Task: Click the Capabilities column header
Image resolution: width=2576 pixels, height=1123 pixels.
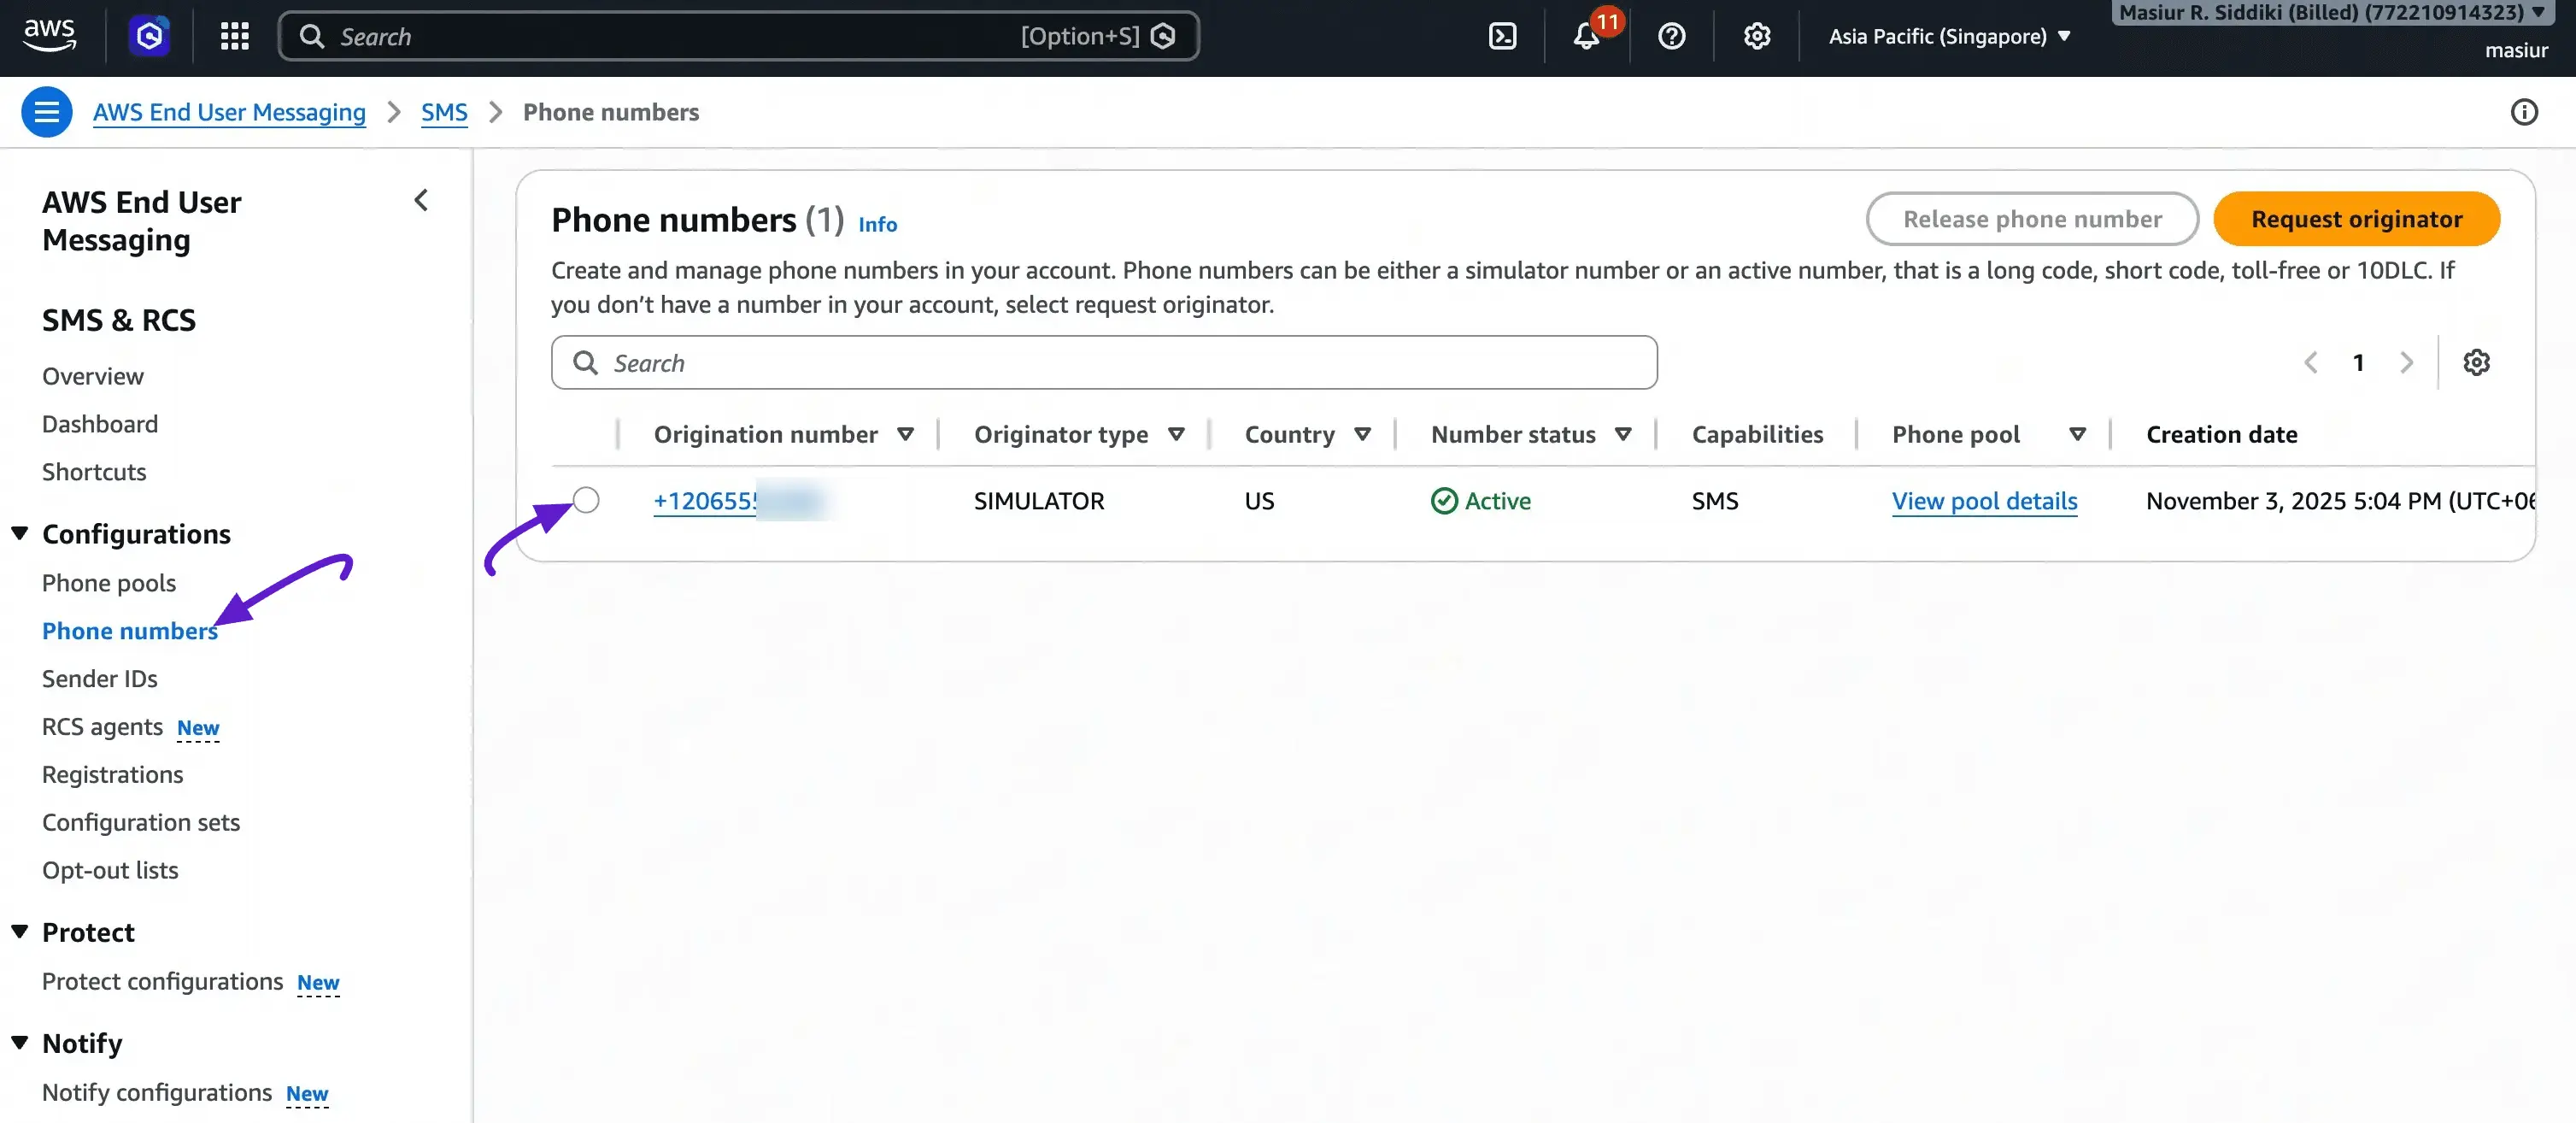Action: (x=1757, y=434)
